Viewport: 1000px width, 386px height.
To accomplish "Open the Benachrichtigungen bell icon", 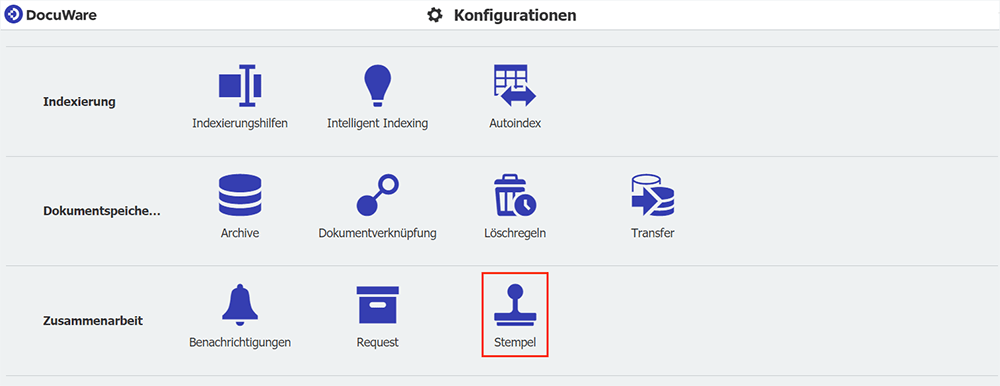I will [x=240, y=304].
